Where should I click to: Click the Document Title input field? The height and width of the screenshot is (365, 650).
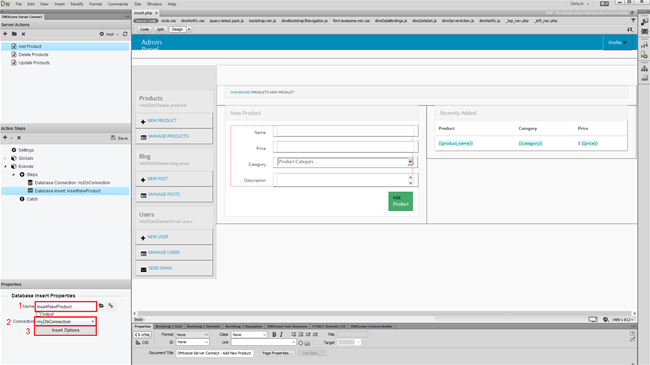[x=215, y=353]
